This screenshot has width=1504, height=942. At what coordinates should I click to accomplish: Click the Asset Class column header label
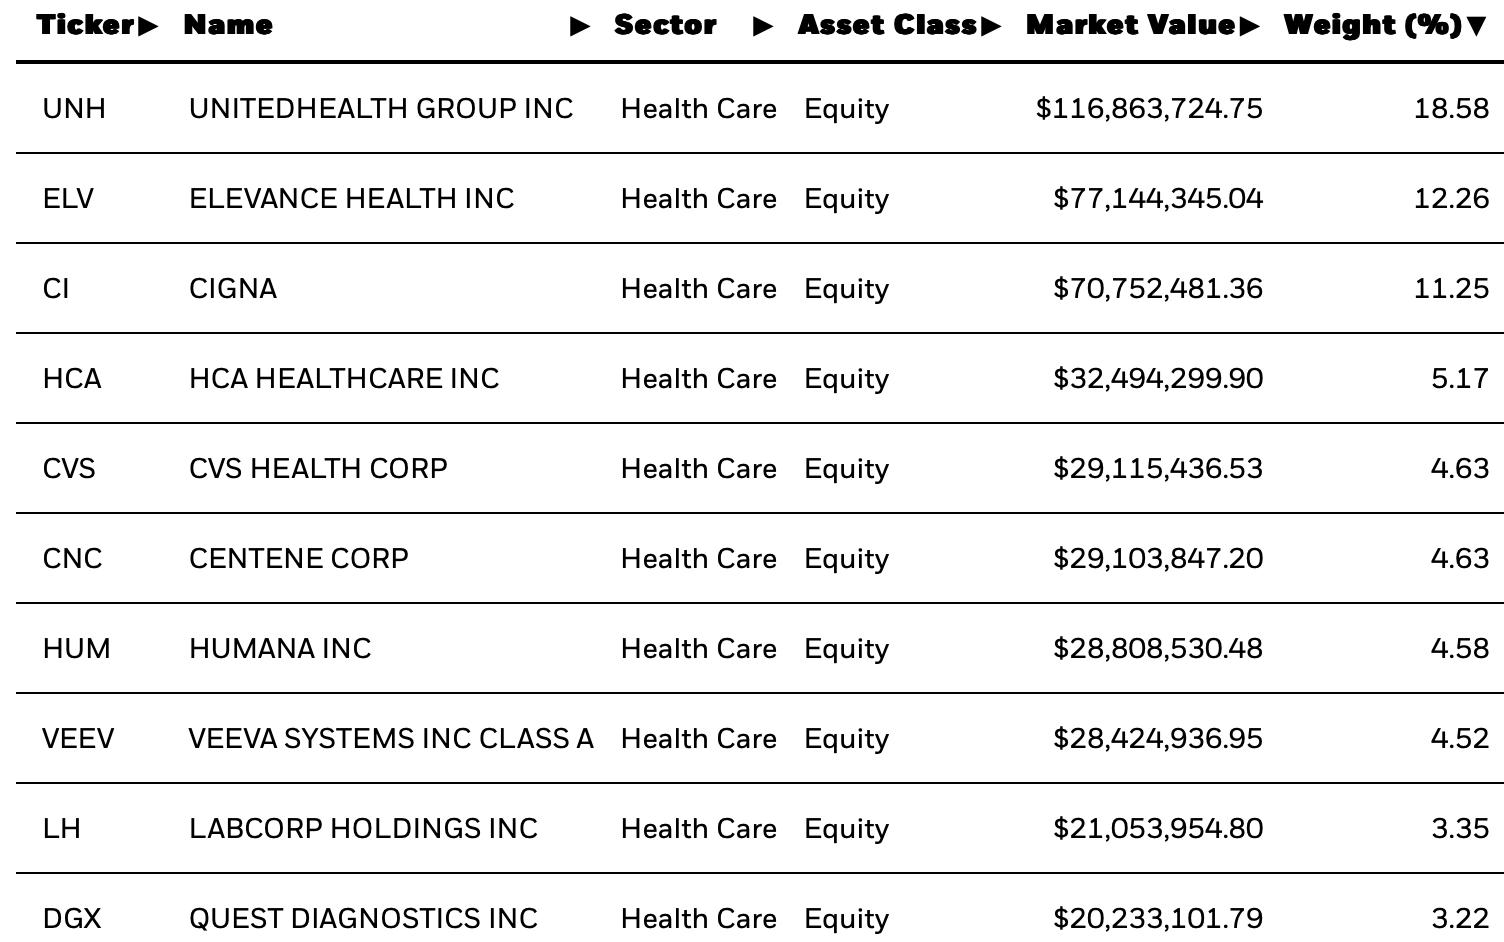[888, 25]
